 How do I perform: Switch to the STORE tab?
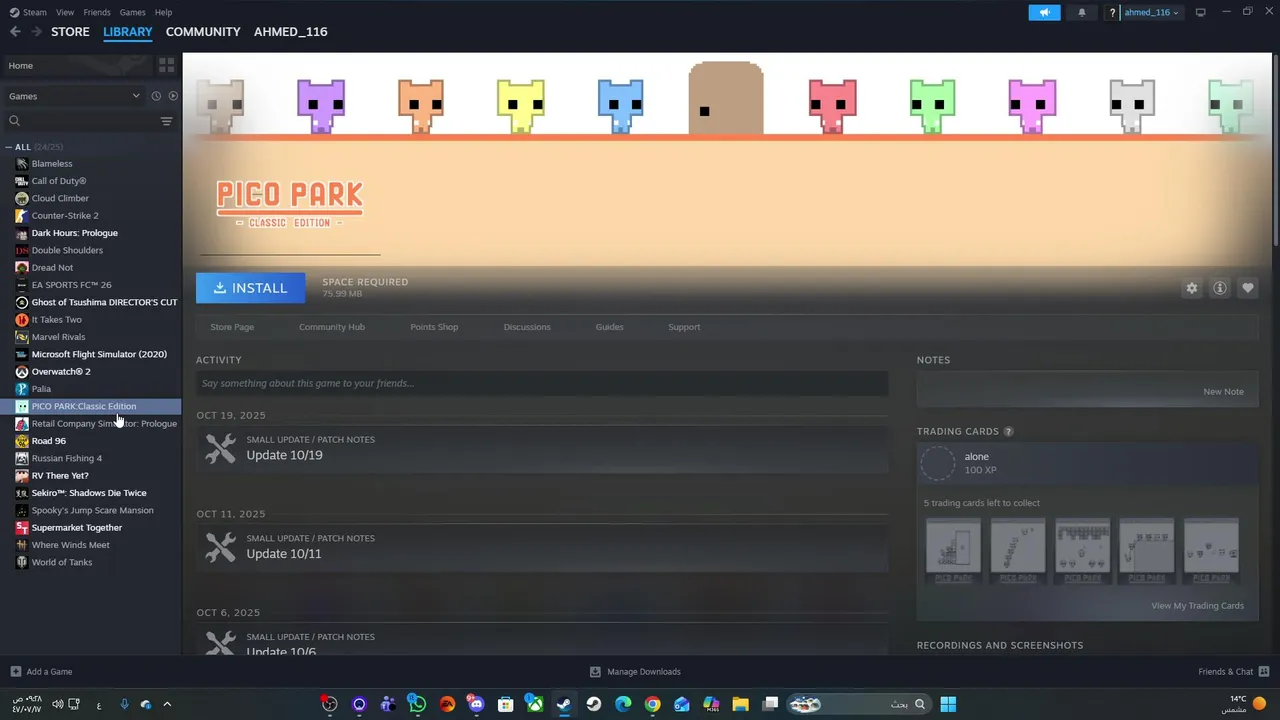(70, 32)
